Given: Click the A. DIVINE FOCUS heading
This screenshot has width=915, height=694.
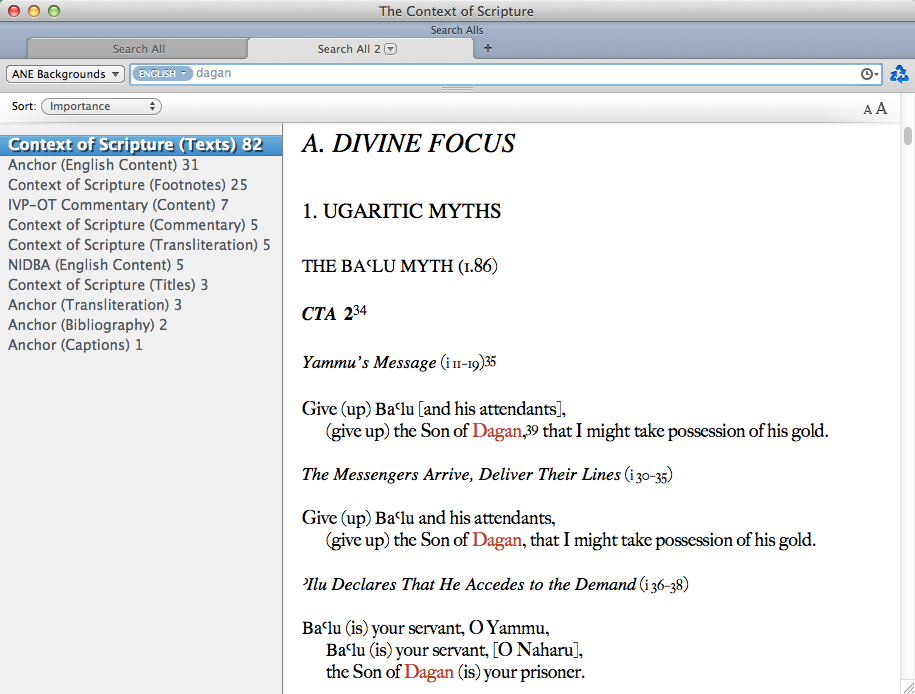Looking at the screenshot, I should 408,144.
